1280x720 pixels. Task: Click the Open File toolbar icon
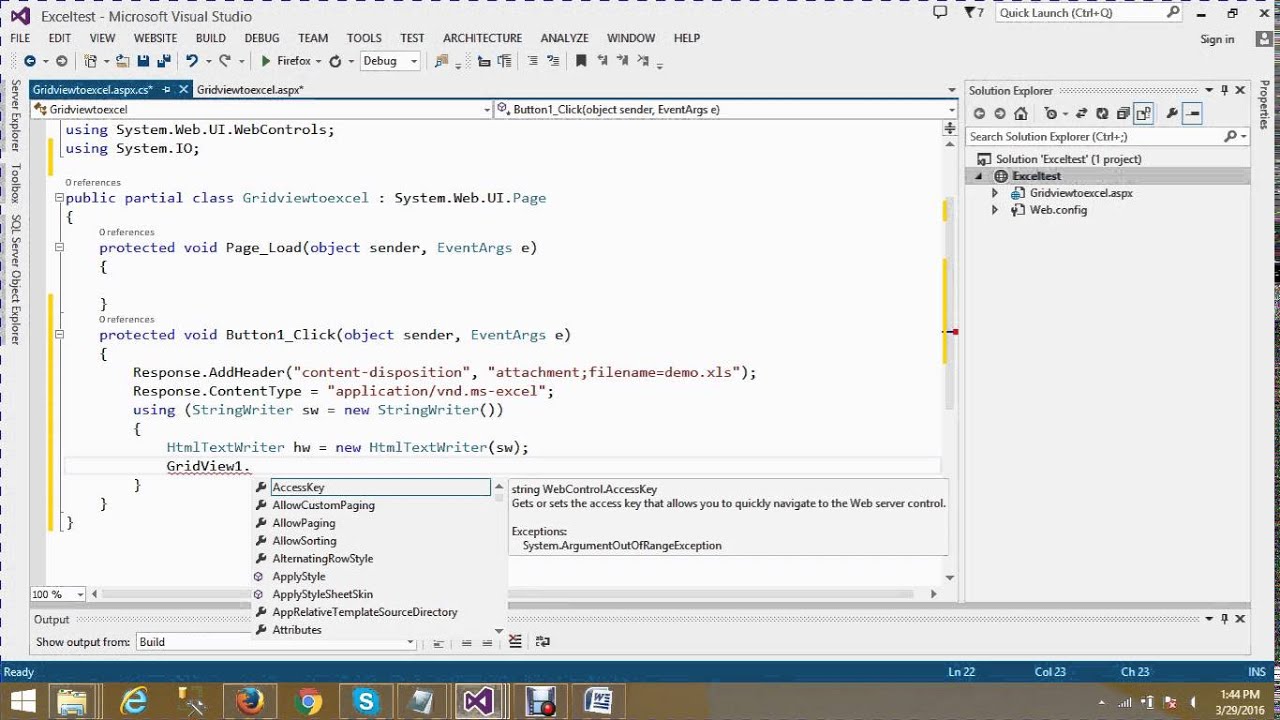[x=121, y=61]
